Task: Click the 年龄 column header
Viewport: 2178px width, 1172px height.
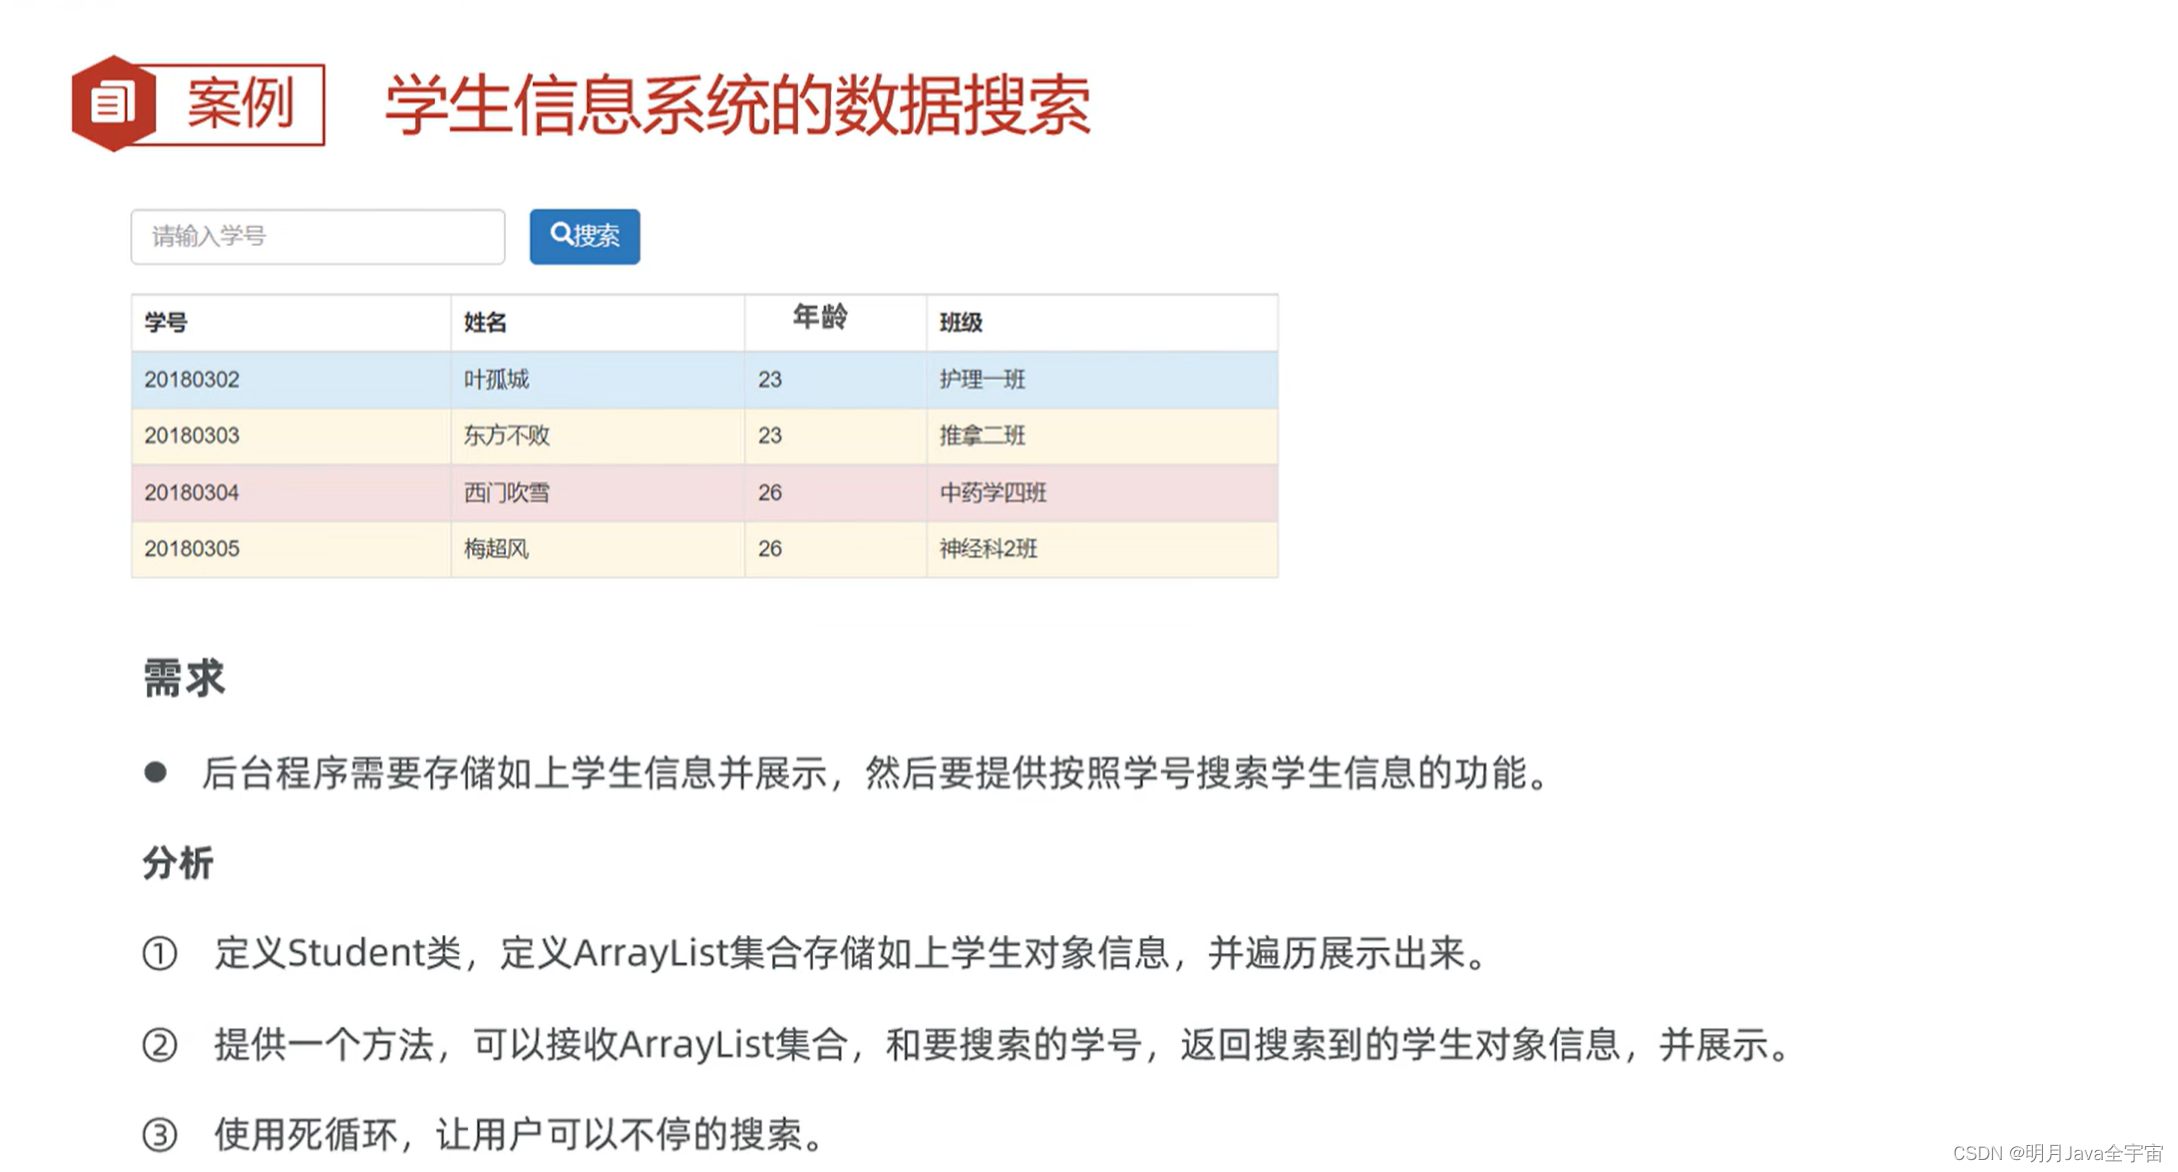Action: [820, 317]
